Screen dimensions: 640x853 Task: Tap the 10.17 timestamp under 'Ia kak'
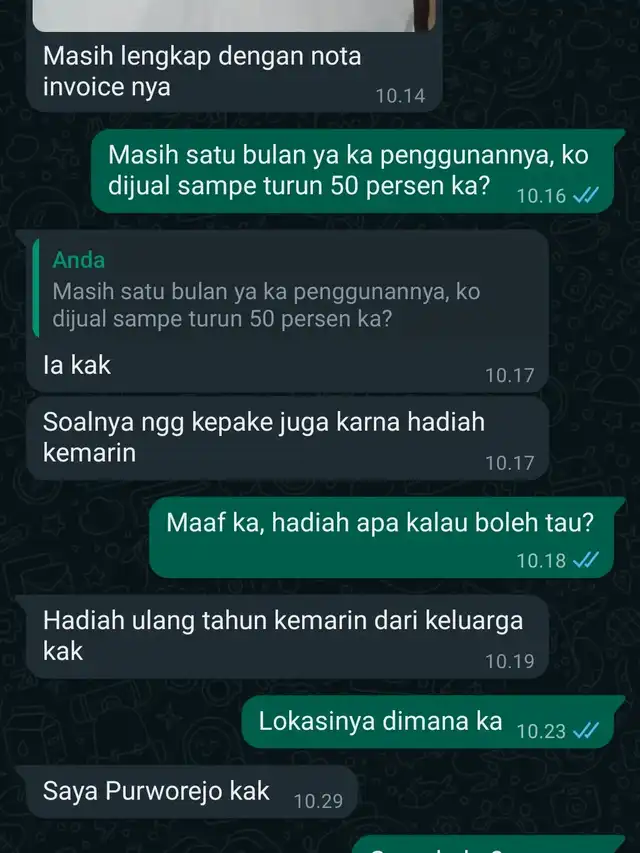coord(510,375)
